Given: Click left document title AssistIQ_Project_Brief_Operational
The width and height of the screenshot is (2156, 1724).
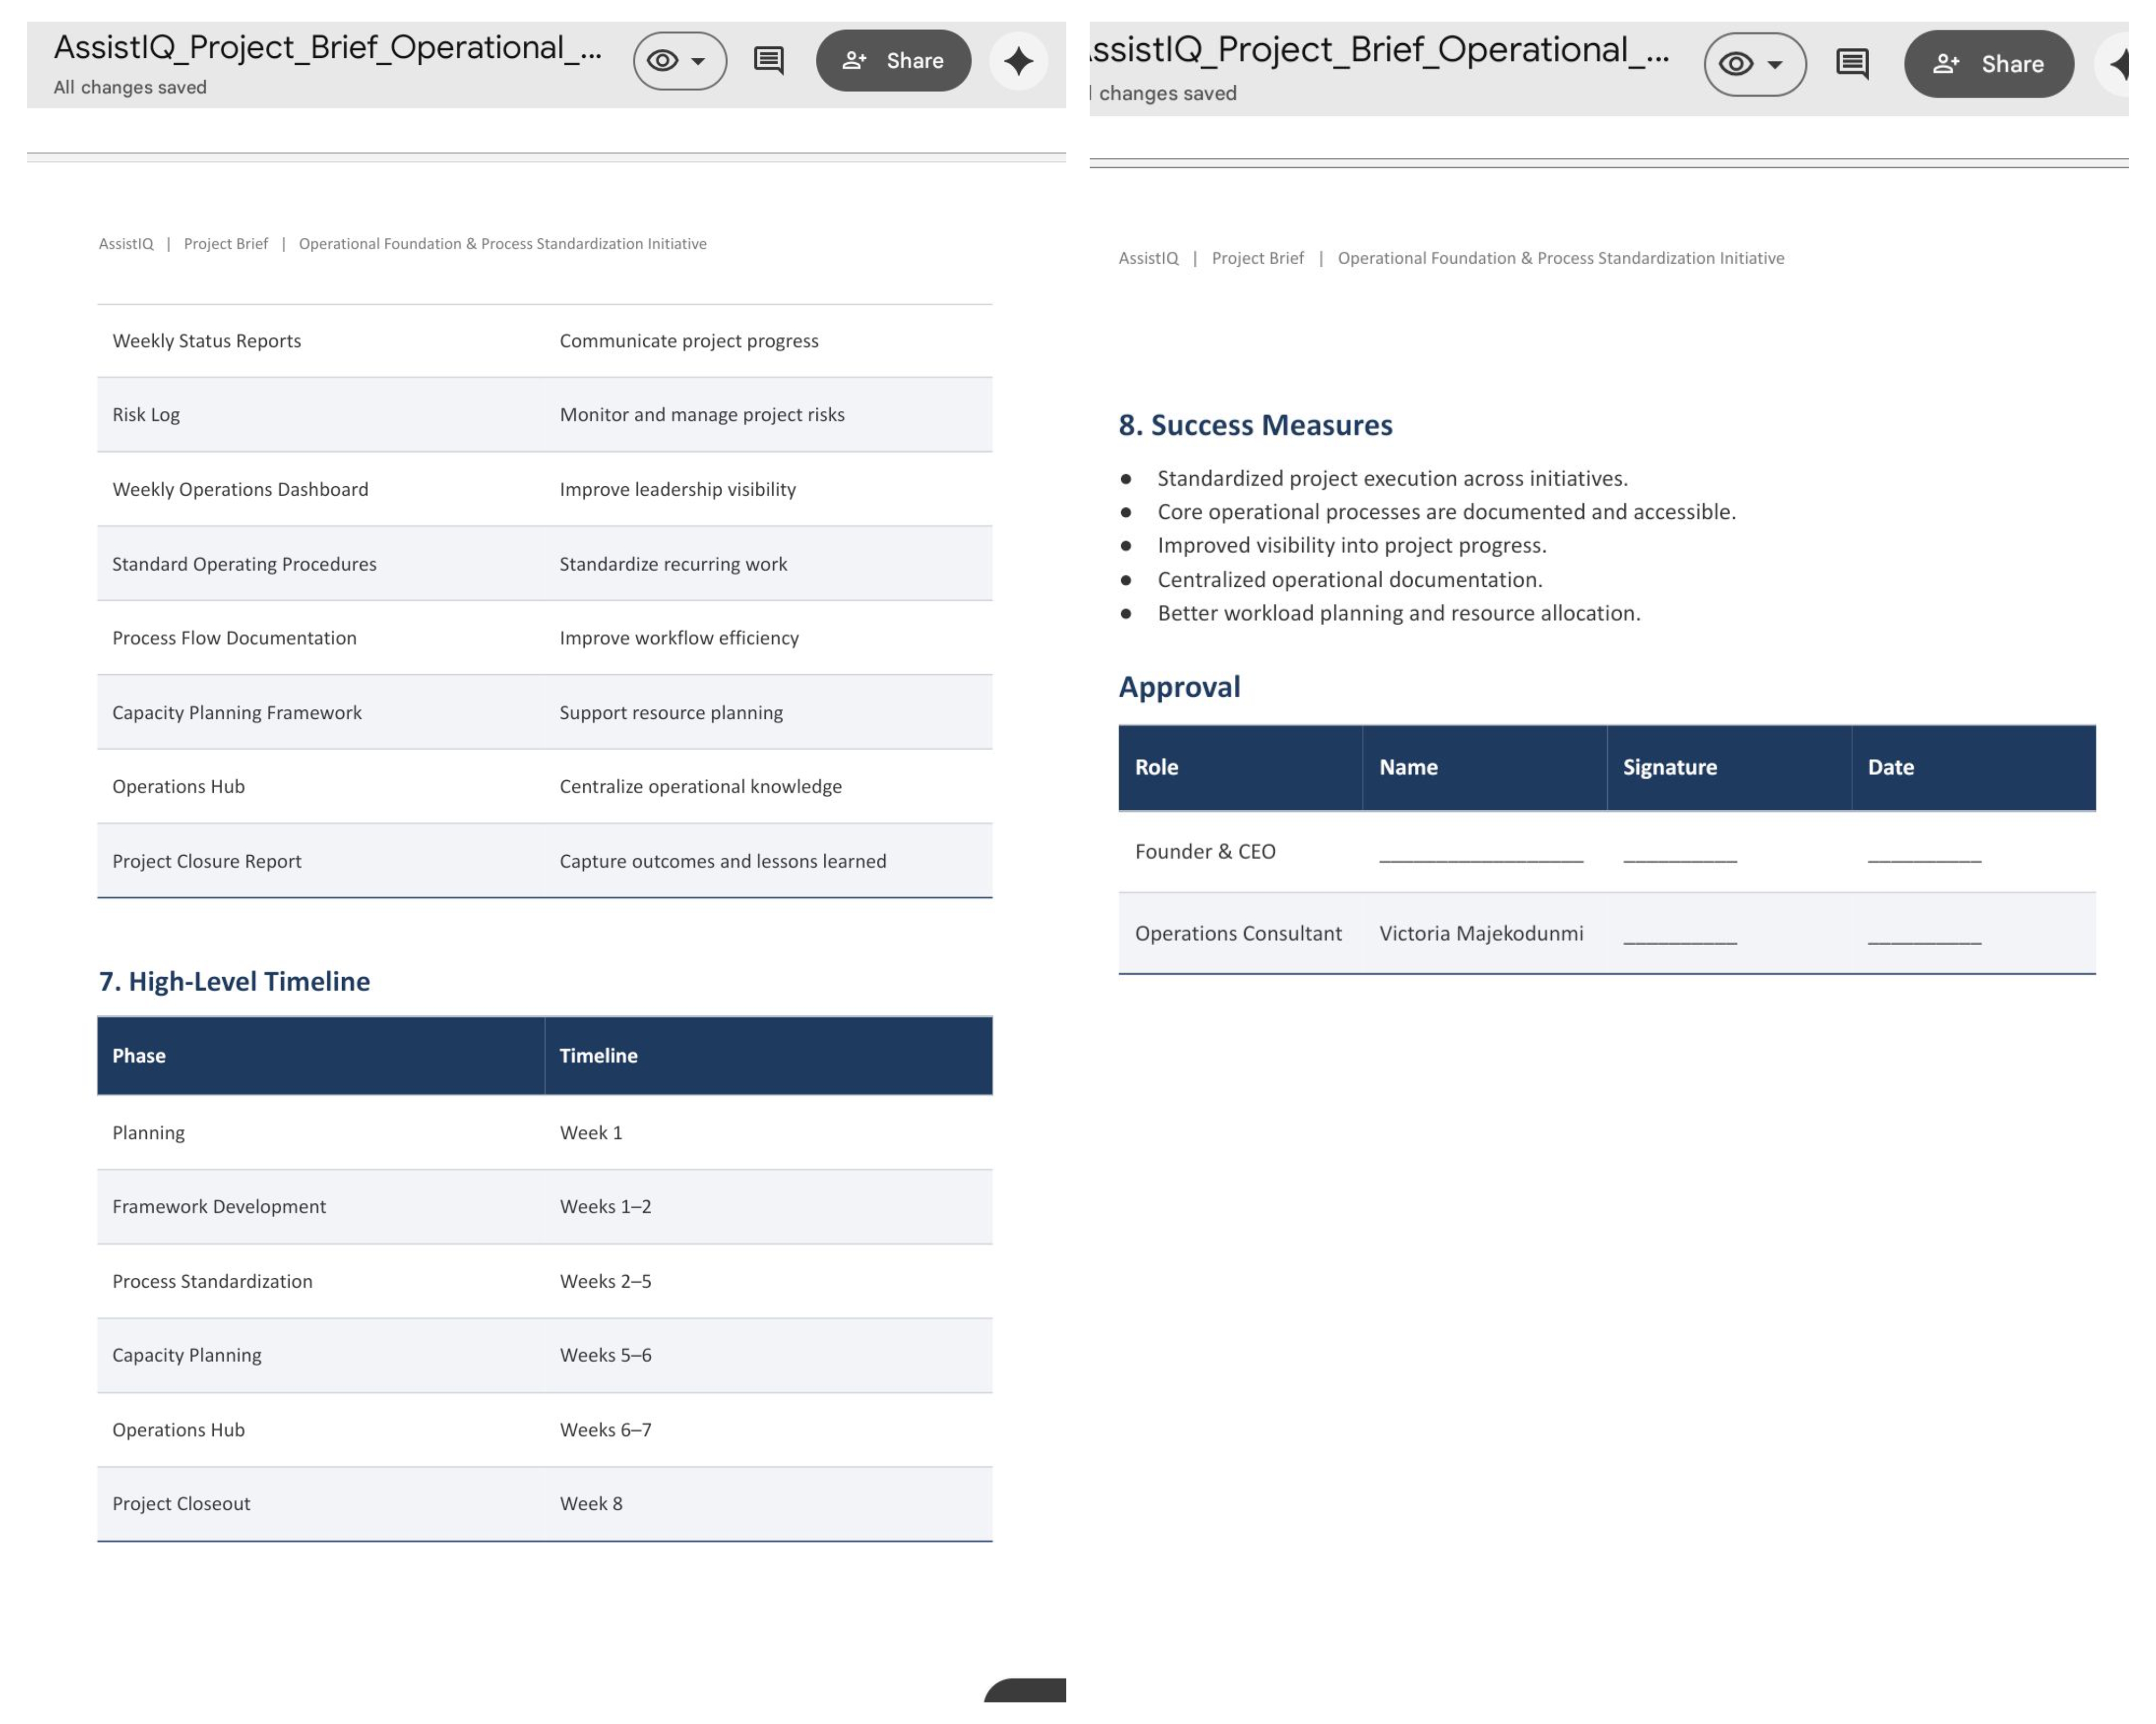Looking at the screenshot, I should 328,47.
